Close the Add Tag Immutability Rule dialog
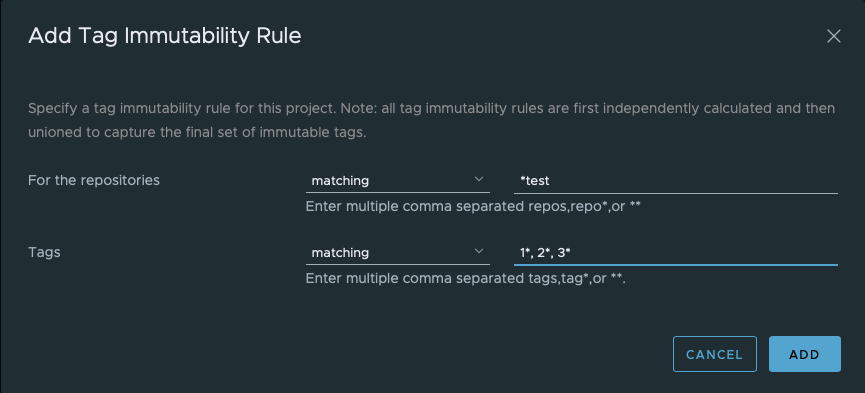The image size is (865, 393). [x=834, y=36]
